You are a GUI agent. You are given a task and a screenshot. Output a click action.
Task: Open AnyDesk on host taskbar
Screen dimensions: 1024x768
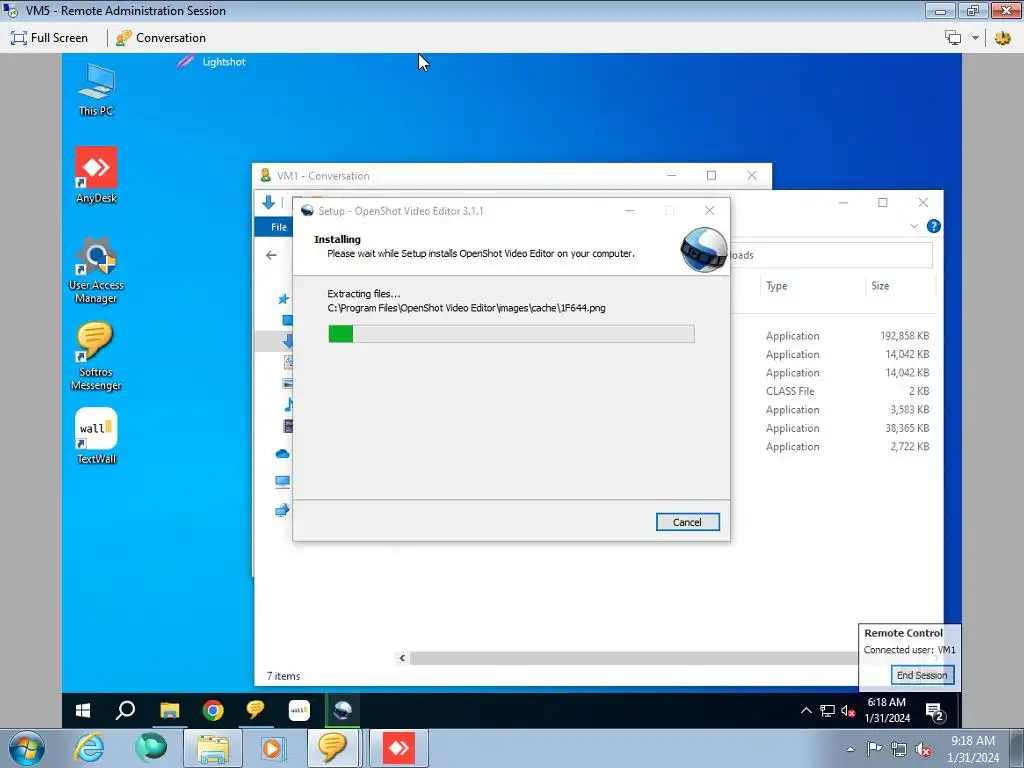399,748
